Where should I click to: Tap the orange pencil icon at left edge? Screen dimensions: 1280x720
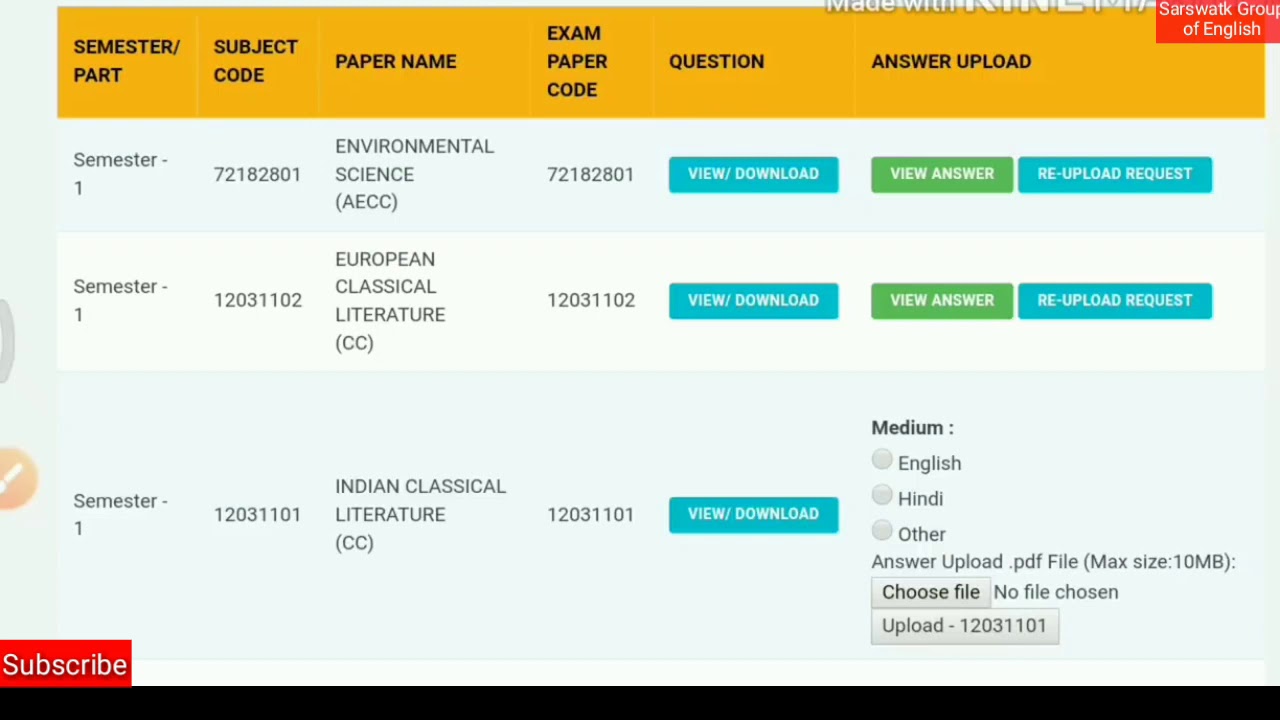15,479
